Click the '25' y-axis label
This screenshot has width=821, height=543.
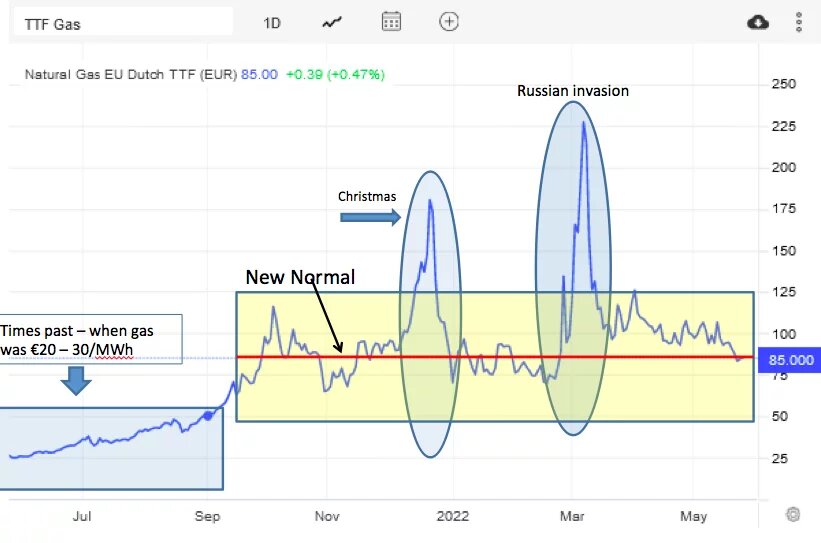pyautogui.click(x=780, y=458)
